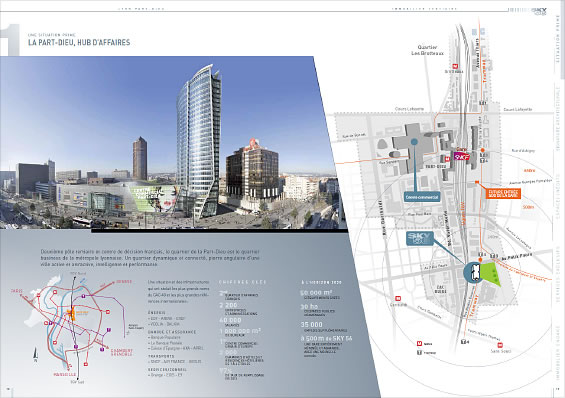
Task: Click the green park area beside SKY 56
Action: coord(491,274)
